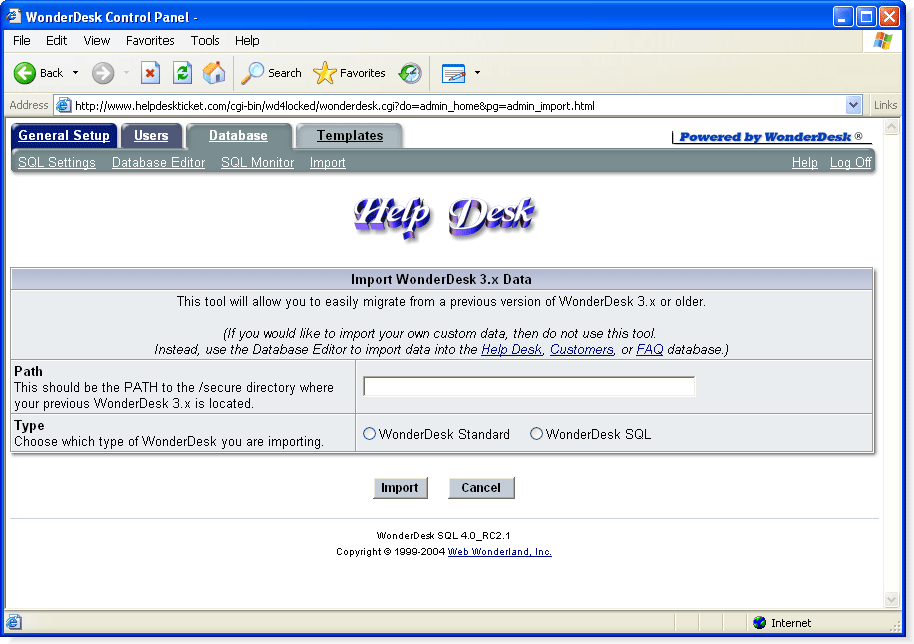Open the Favorites star in the toolbar
914x644 pixels.
(349, 73)
